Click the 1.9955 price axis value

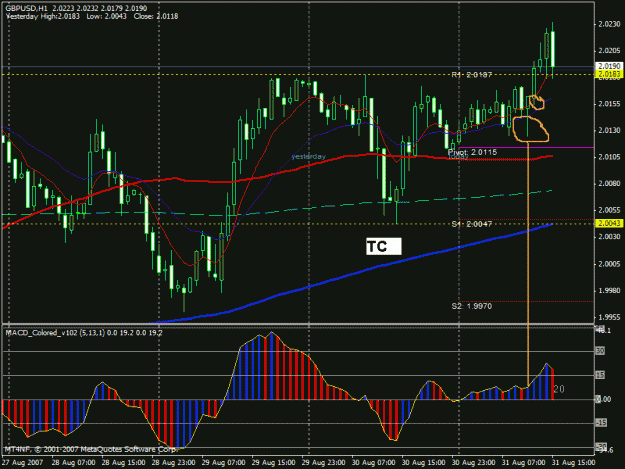tap(609, 318)
